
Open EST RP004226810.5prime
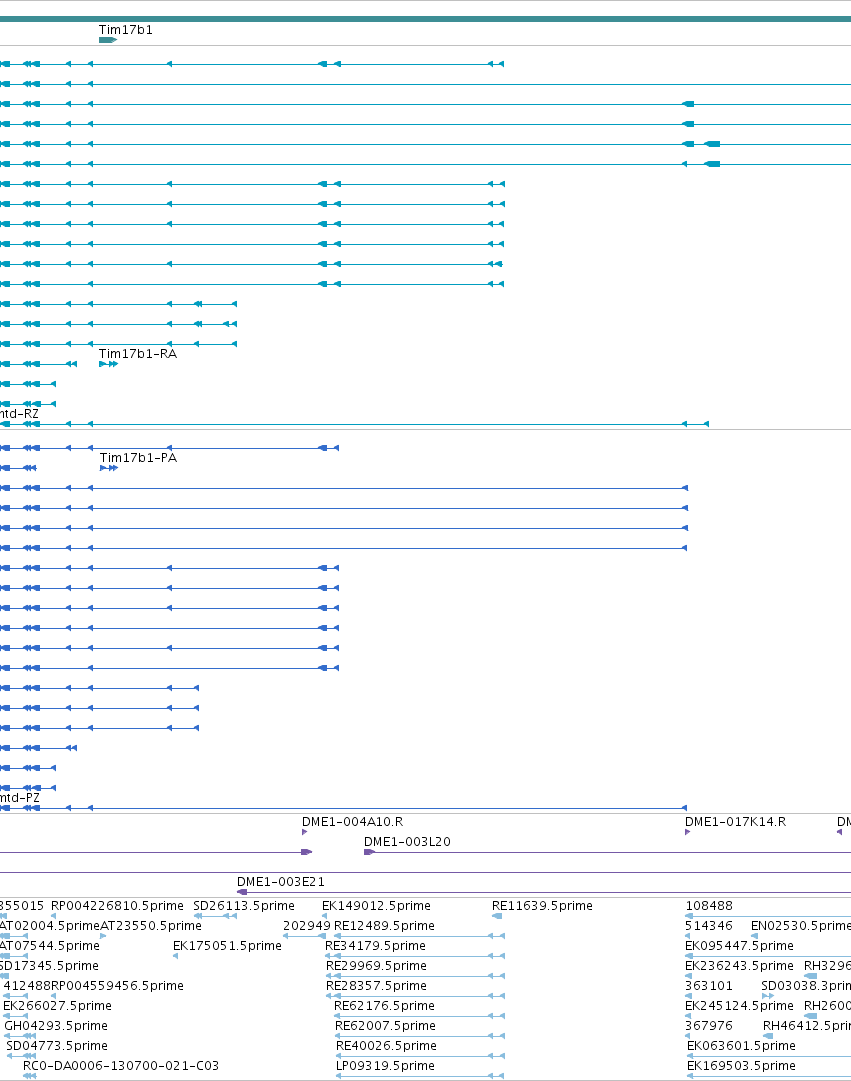tap(117, 906)
